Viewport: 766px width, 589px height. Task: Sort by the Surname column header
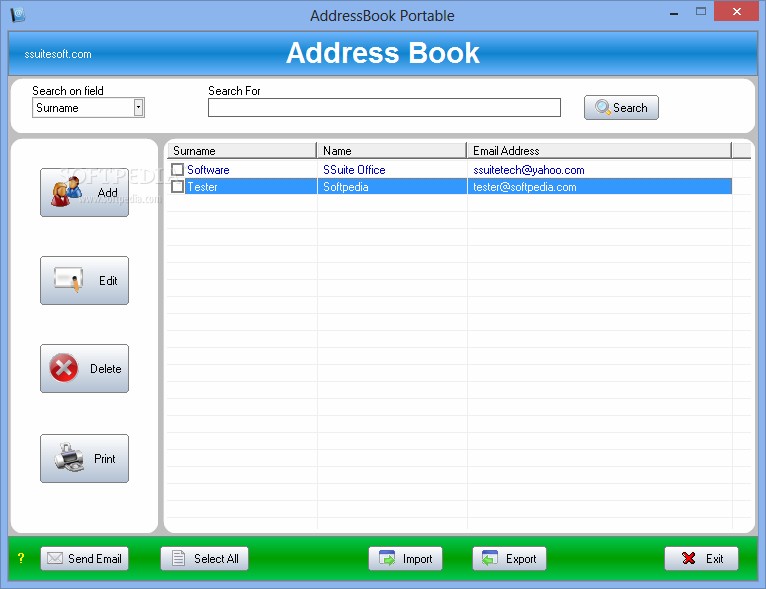tap(242, 150)
